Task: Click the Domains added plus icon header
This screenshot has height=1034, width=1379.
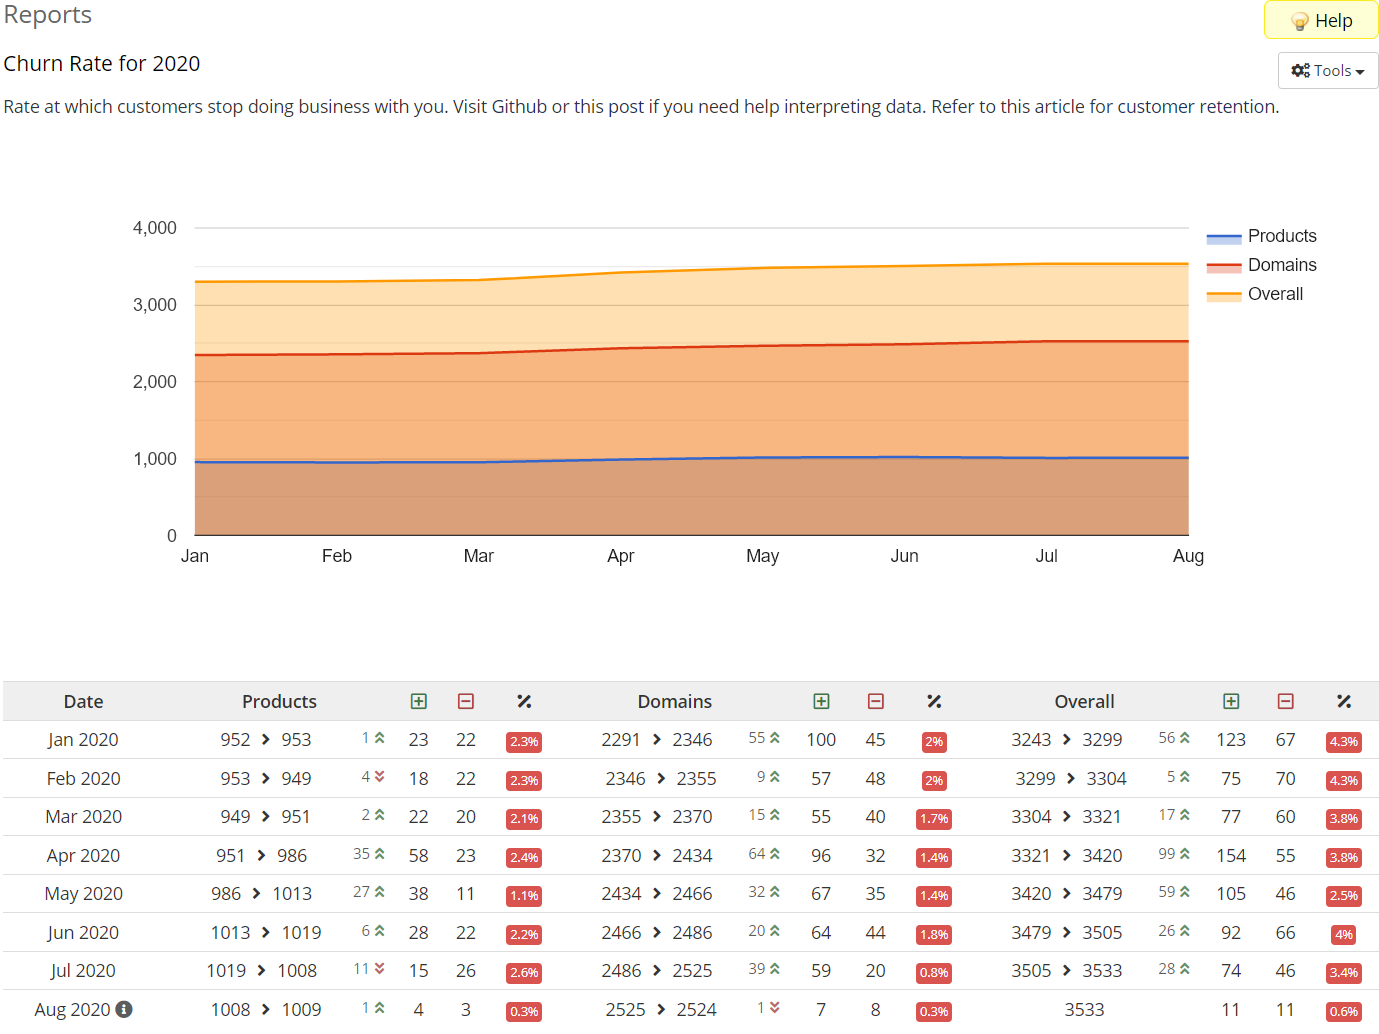Action: [821, 702]
